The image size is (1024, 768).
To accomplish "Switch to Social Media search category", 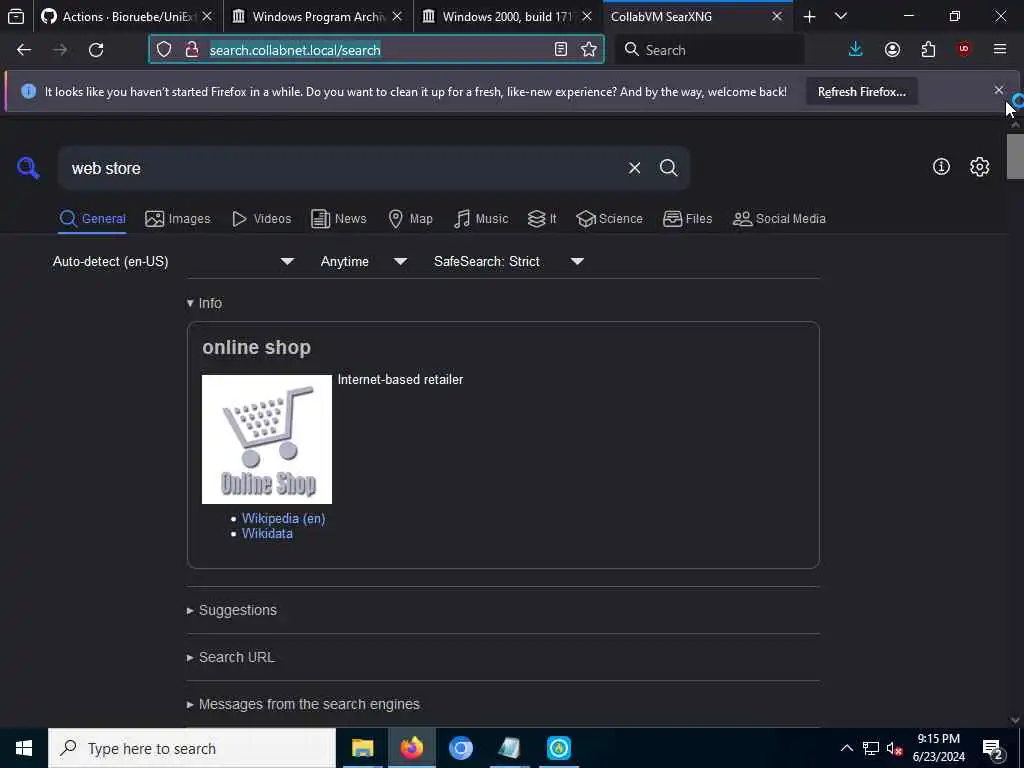I will pyautogui.click(x=779, y=219).
